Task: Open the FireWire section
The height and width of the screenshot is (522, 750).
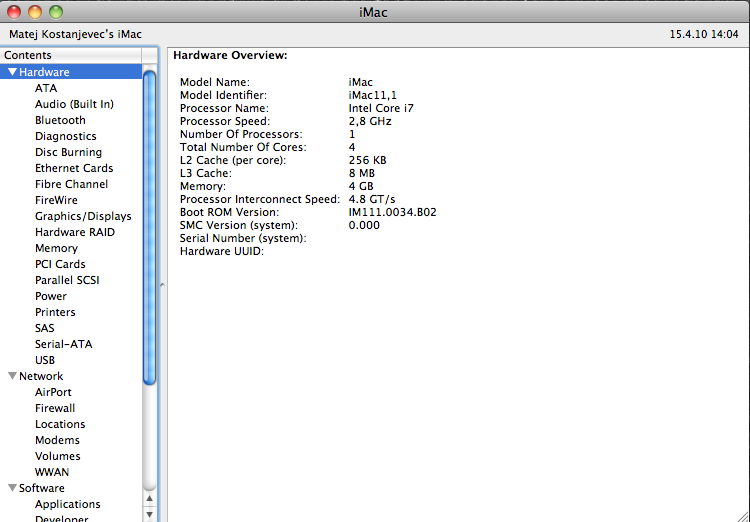Action: [x=56, y=200]
